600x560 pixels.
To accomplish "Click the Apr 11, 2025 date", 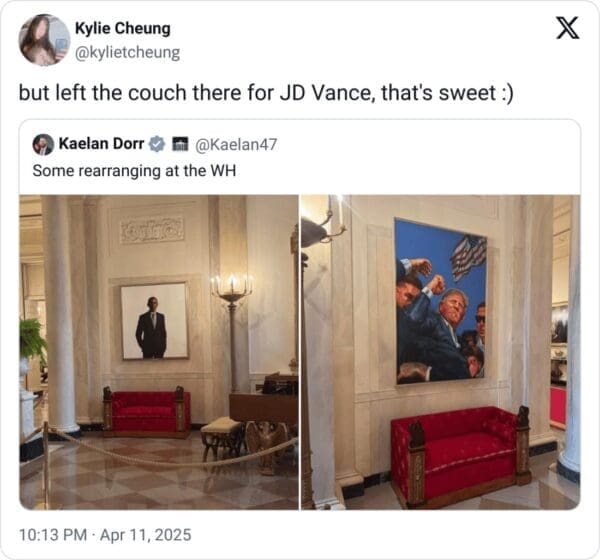I will pos(145,535).
